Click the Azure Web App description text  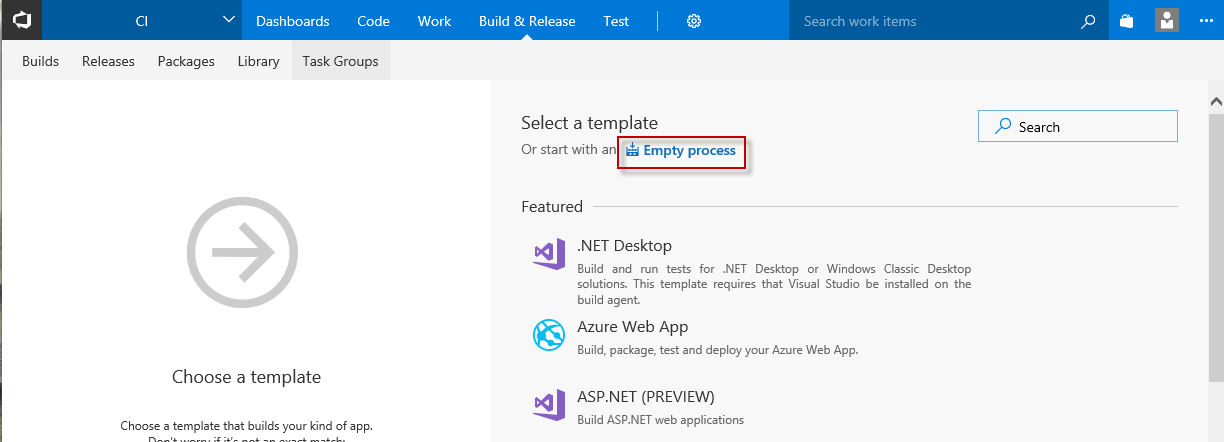(717, 350)
